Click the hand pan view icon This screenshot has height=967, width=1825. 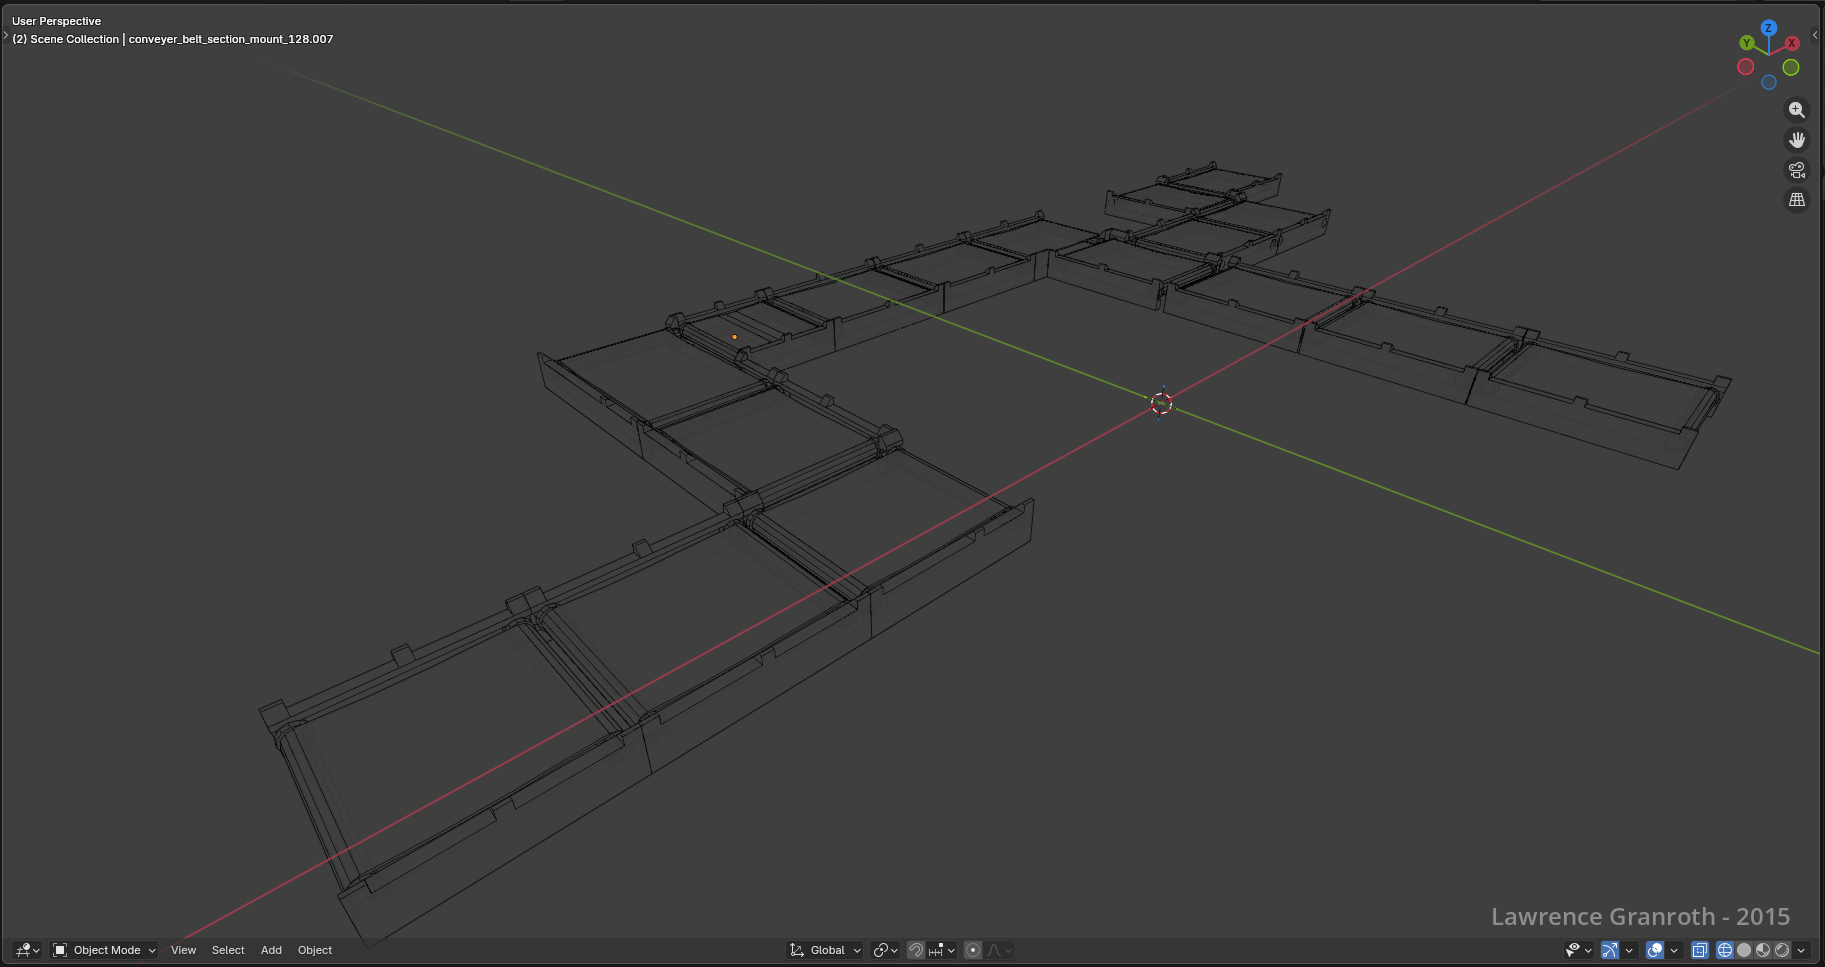coord(1797,140)
